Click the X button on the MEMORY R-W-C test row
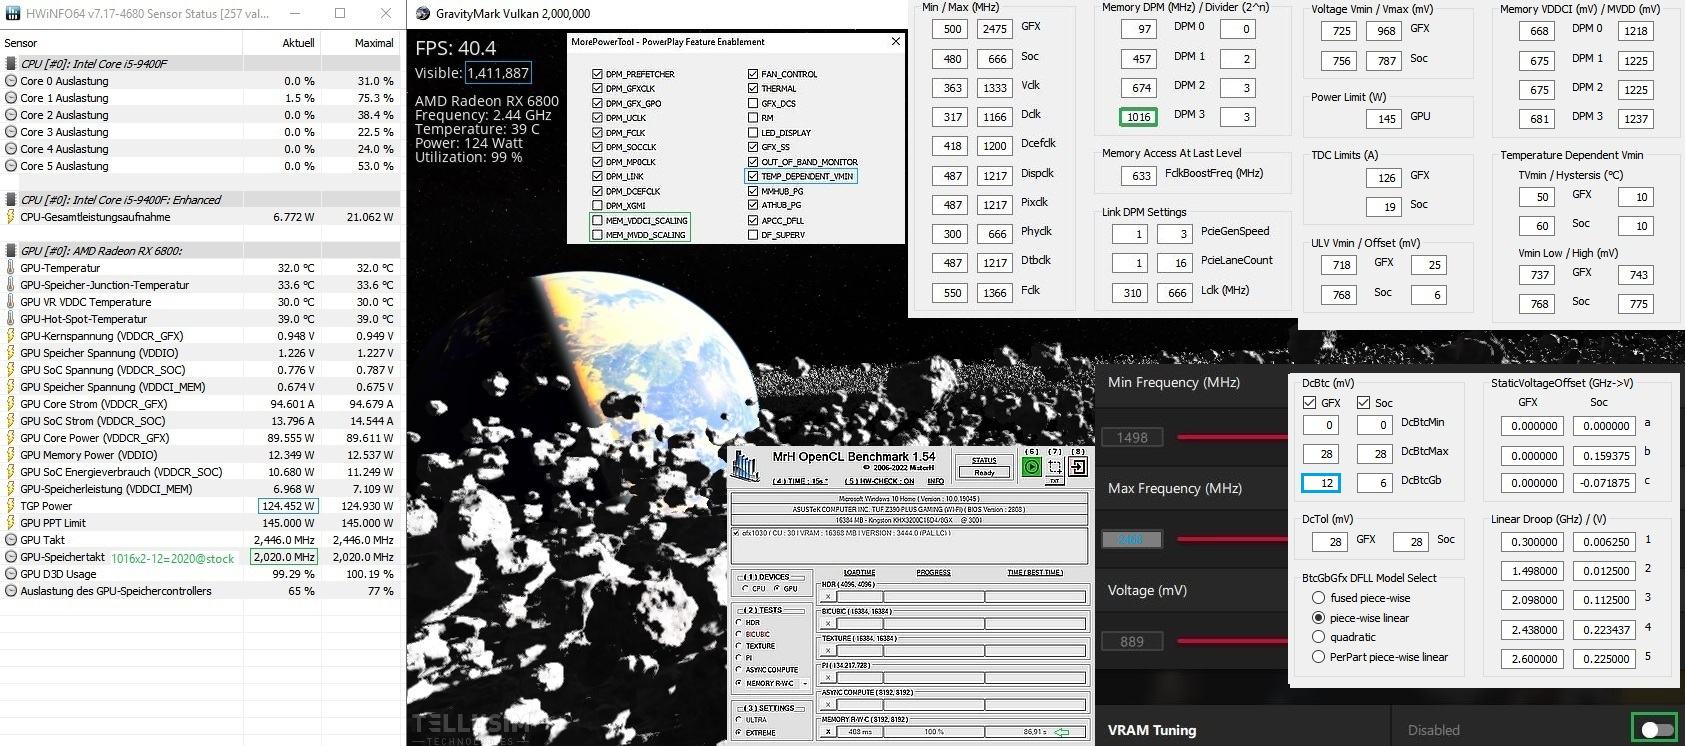Image resolution: width=1685 pixels, height=746 pixels. (828, 731)
